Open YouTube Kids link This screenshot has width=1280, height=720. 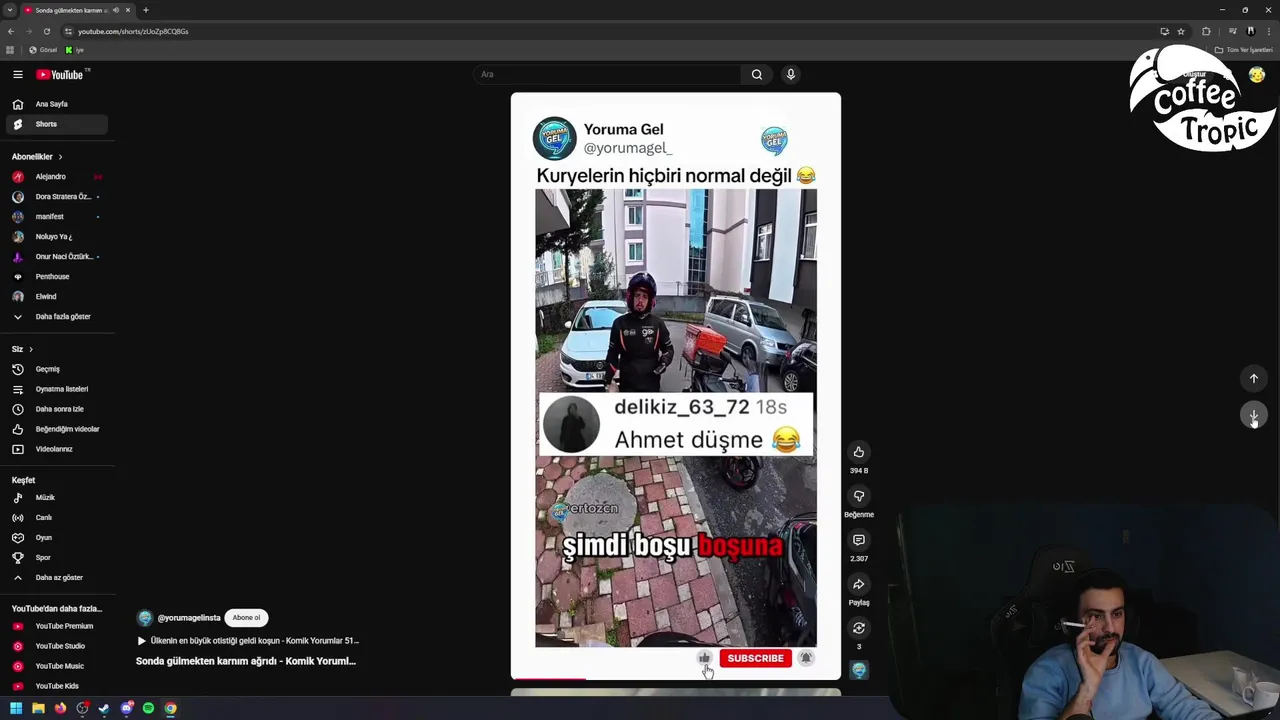point(56,686)
